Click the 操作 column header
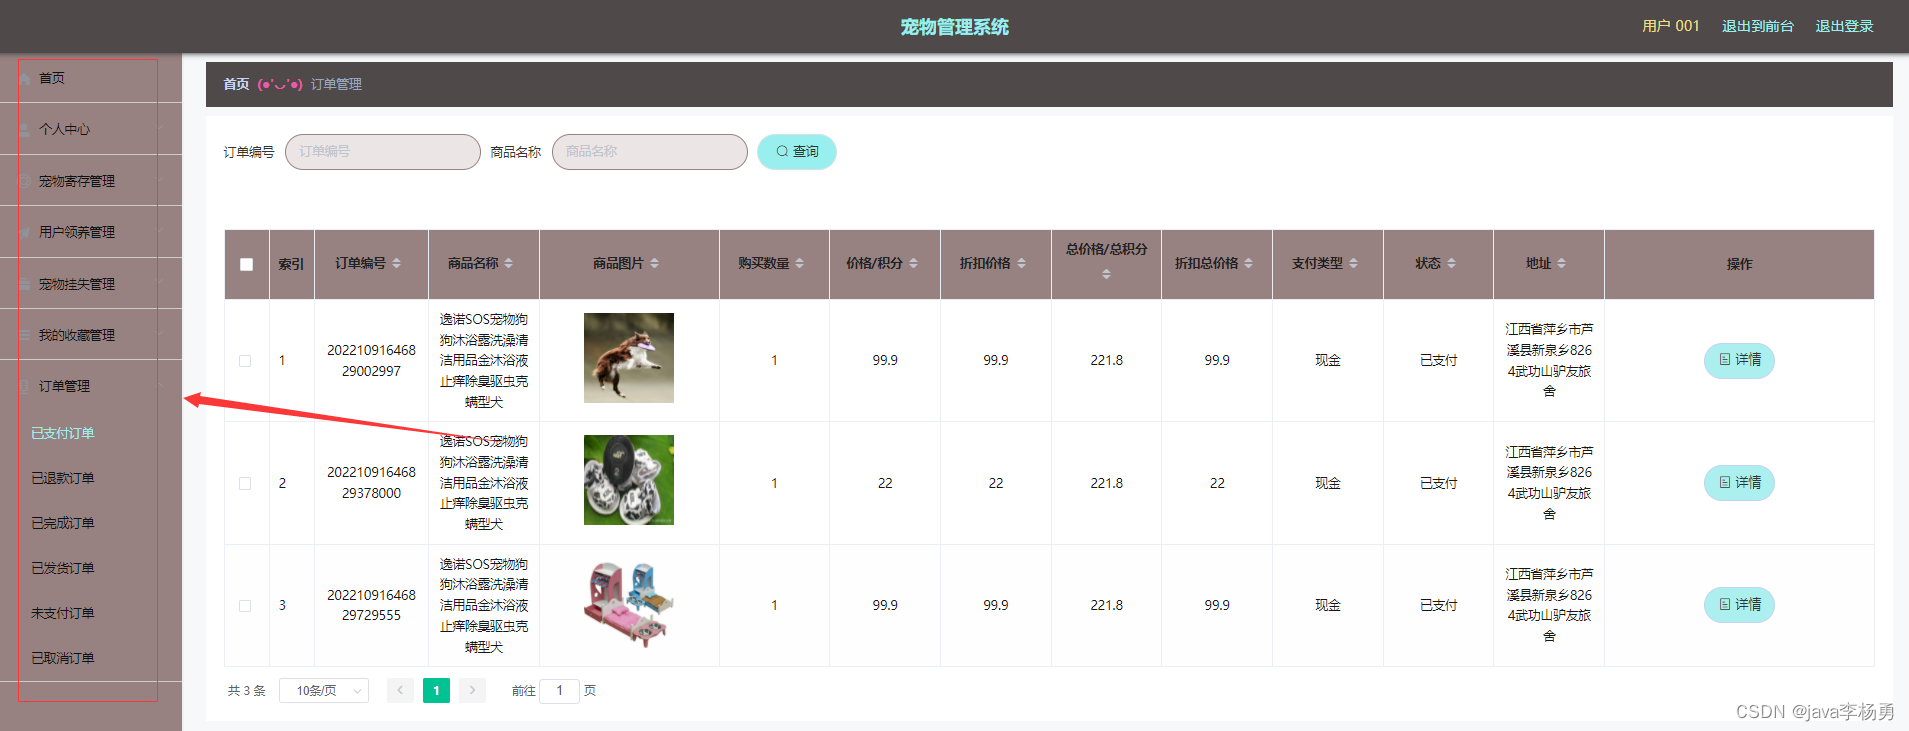 (x=1739, y=264)
